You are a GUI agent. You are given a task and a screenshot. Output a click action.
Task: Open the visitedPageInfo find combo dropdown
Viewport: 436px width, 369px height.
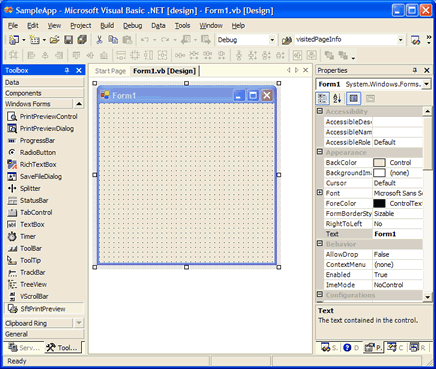coord(400,40)
